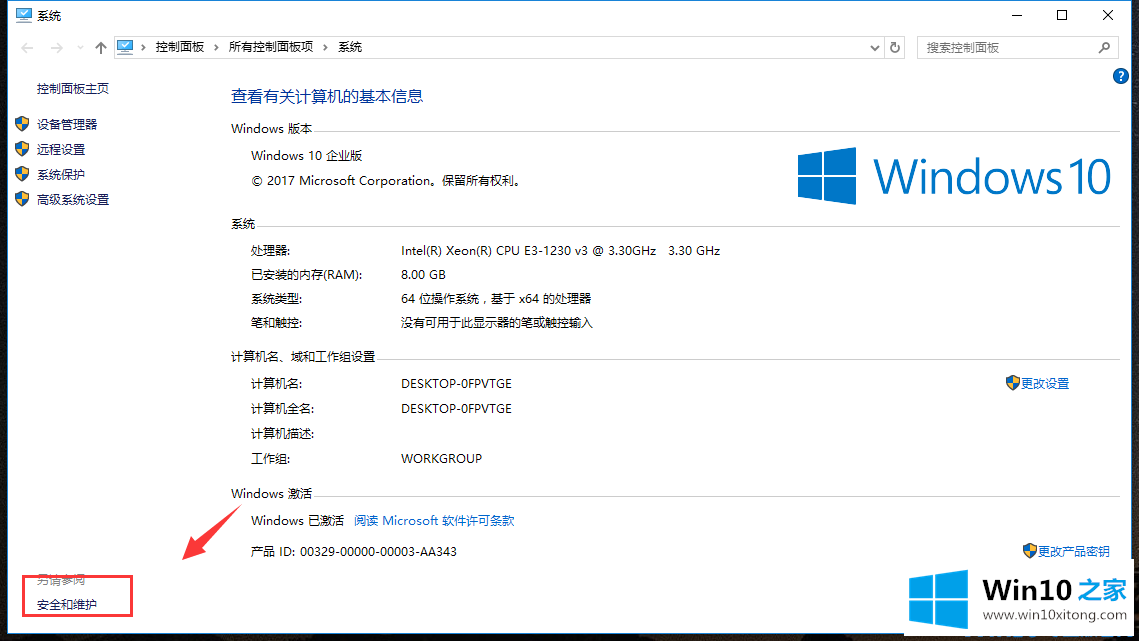The height and width of the screenshot is (641, 1139).
Task: Expand chevron after computer icon in address bar
Action: coord(143,47)
